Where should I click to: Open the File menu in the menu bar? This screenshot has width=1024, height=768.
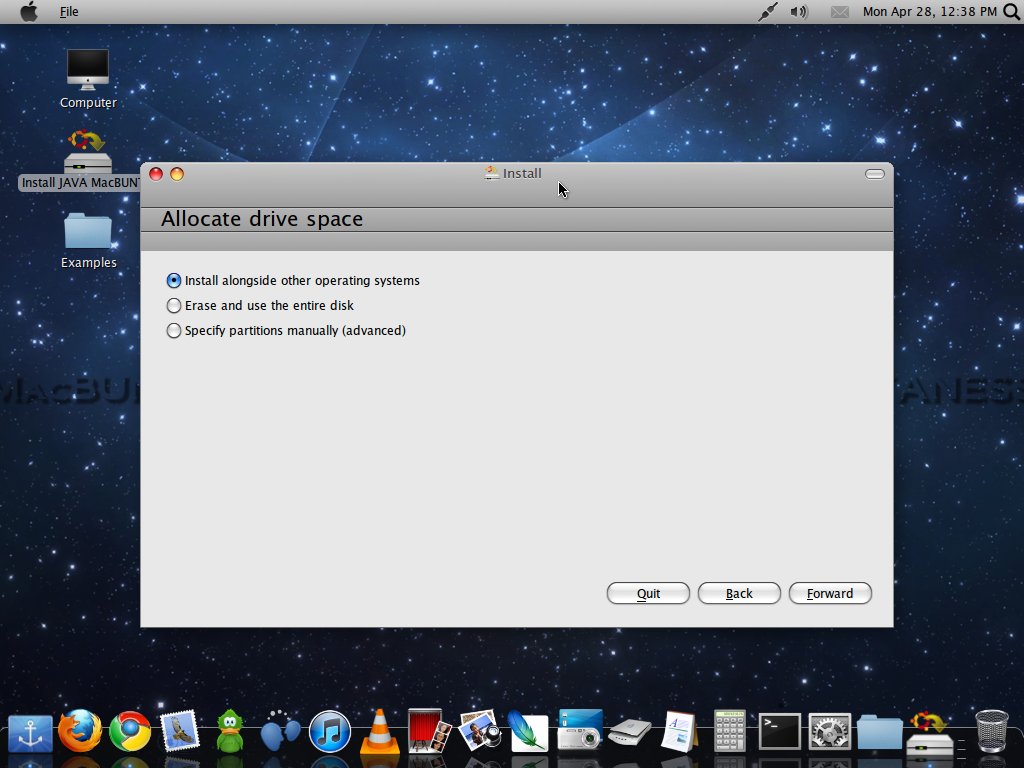[x=69, y=12]
